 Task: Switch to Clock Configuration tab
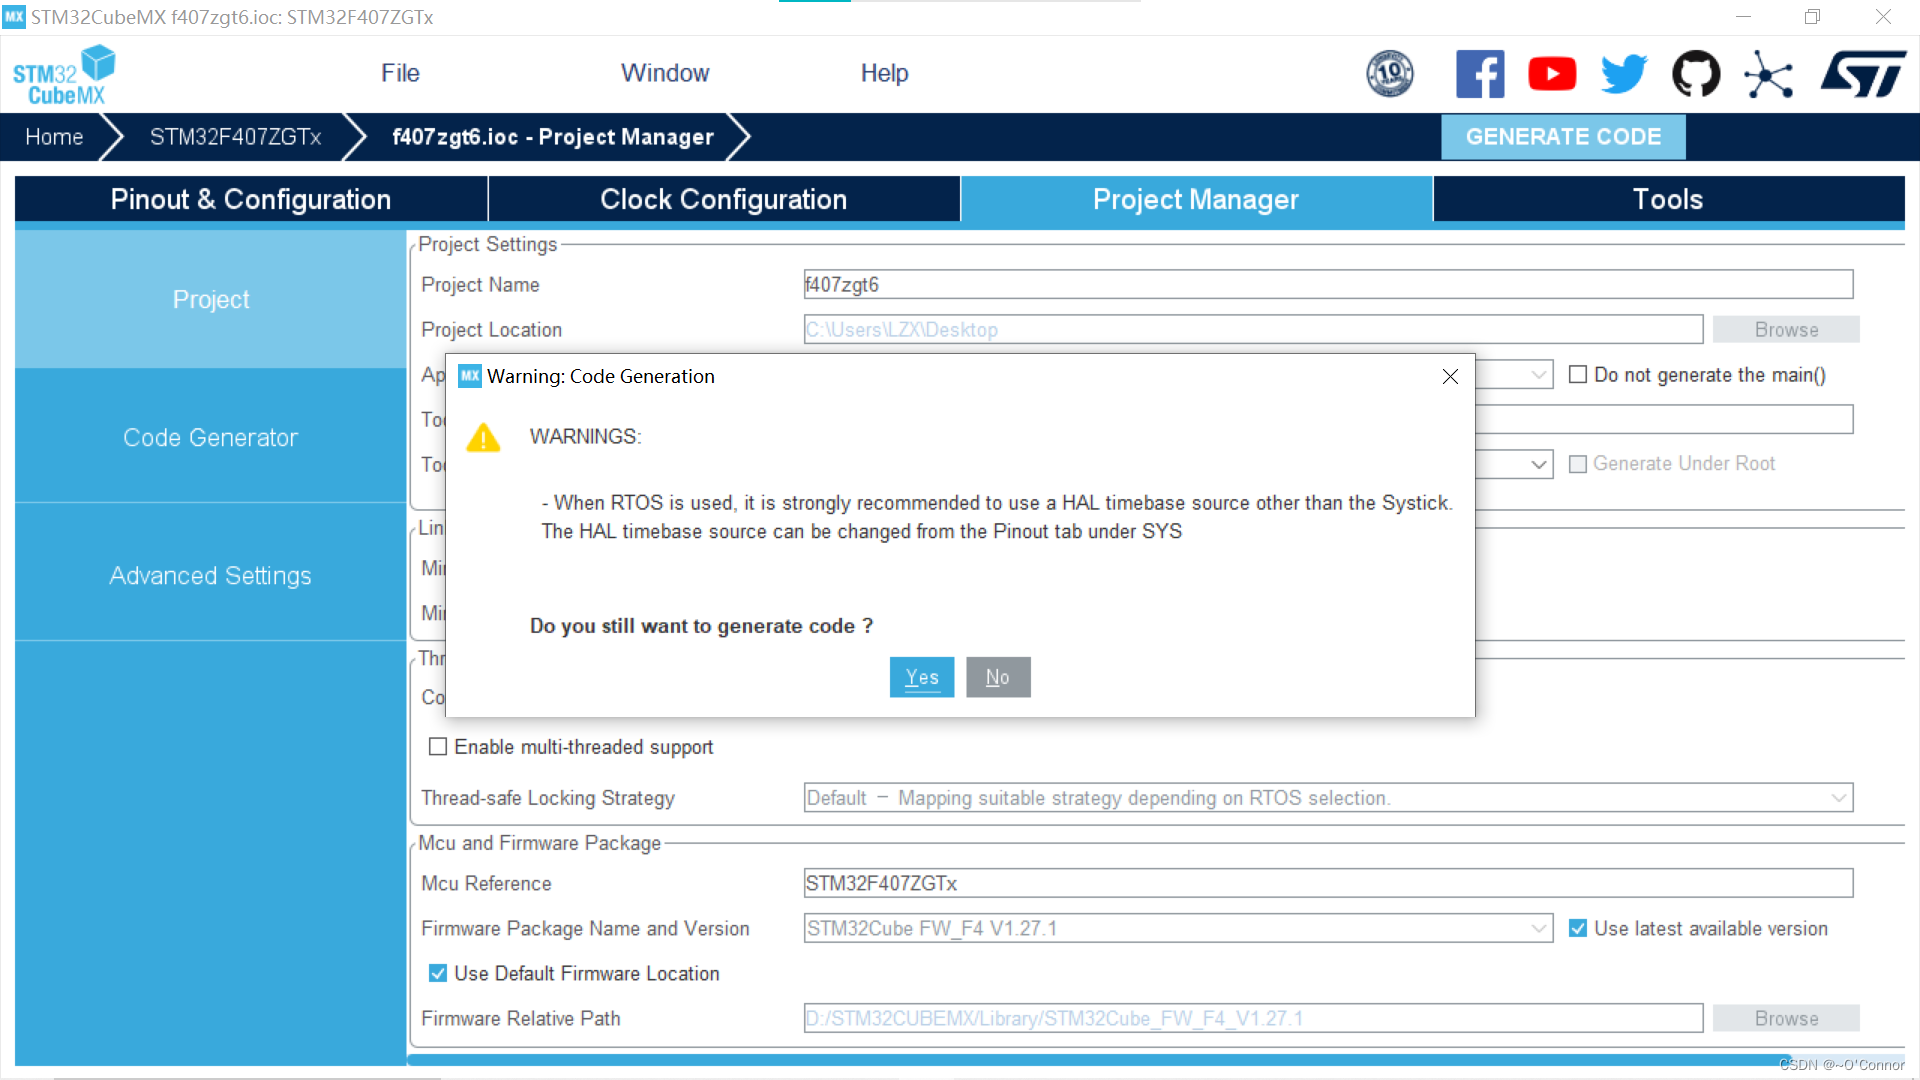coord(723,199)
